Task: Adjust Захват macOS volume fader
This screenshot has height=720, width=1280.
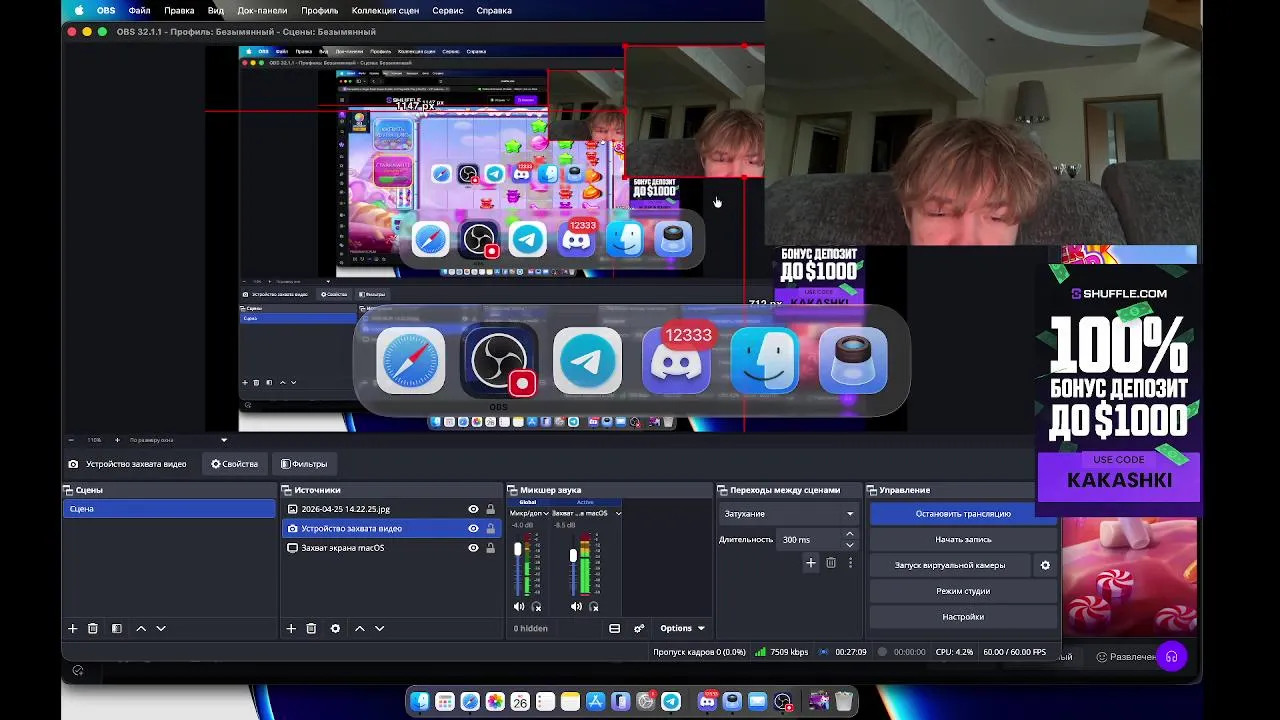Action: tap(573, 555)
